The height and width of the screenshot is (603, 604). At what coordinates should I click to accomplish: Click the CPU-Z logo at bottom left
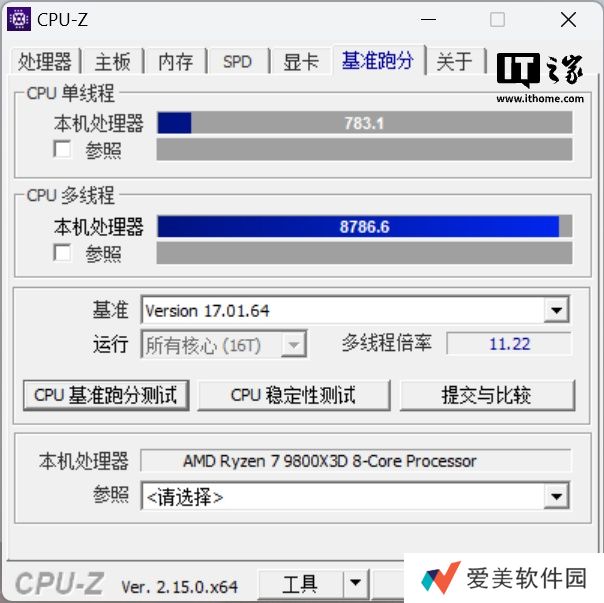pyautogui.click(x=59, y=583)
